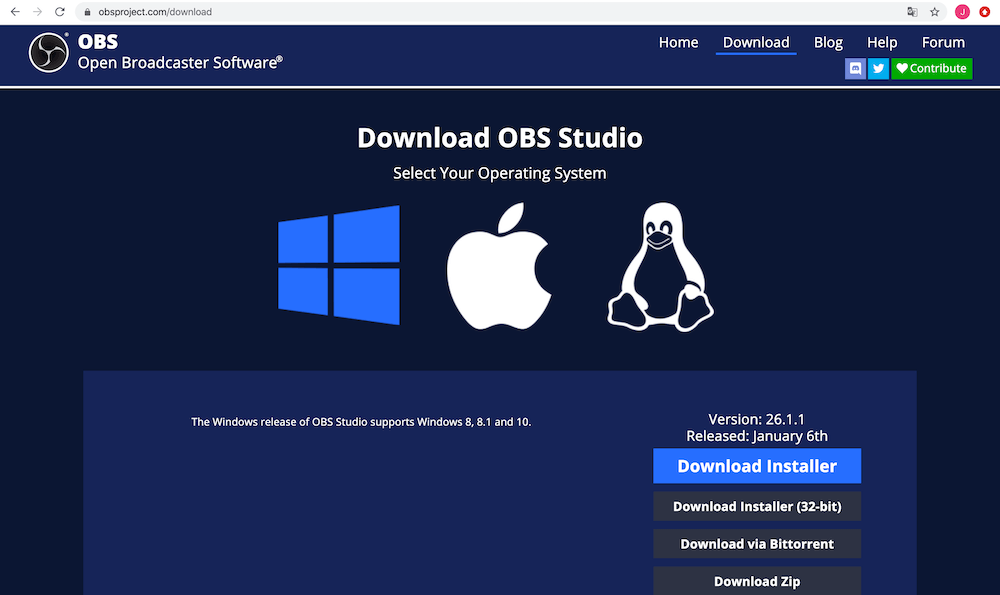Open the Blog navigation item
This screenshot has width=1000, height=595.
(x=828, y=42)
